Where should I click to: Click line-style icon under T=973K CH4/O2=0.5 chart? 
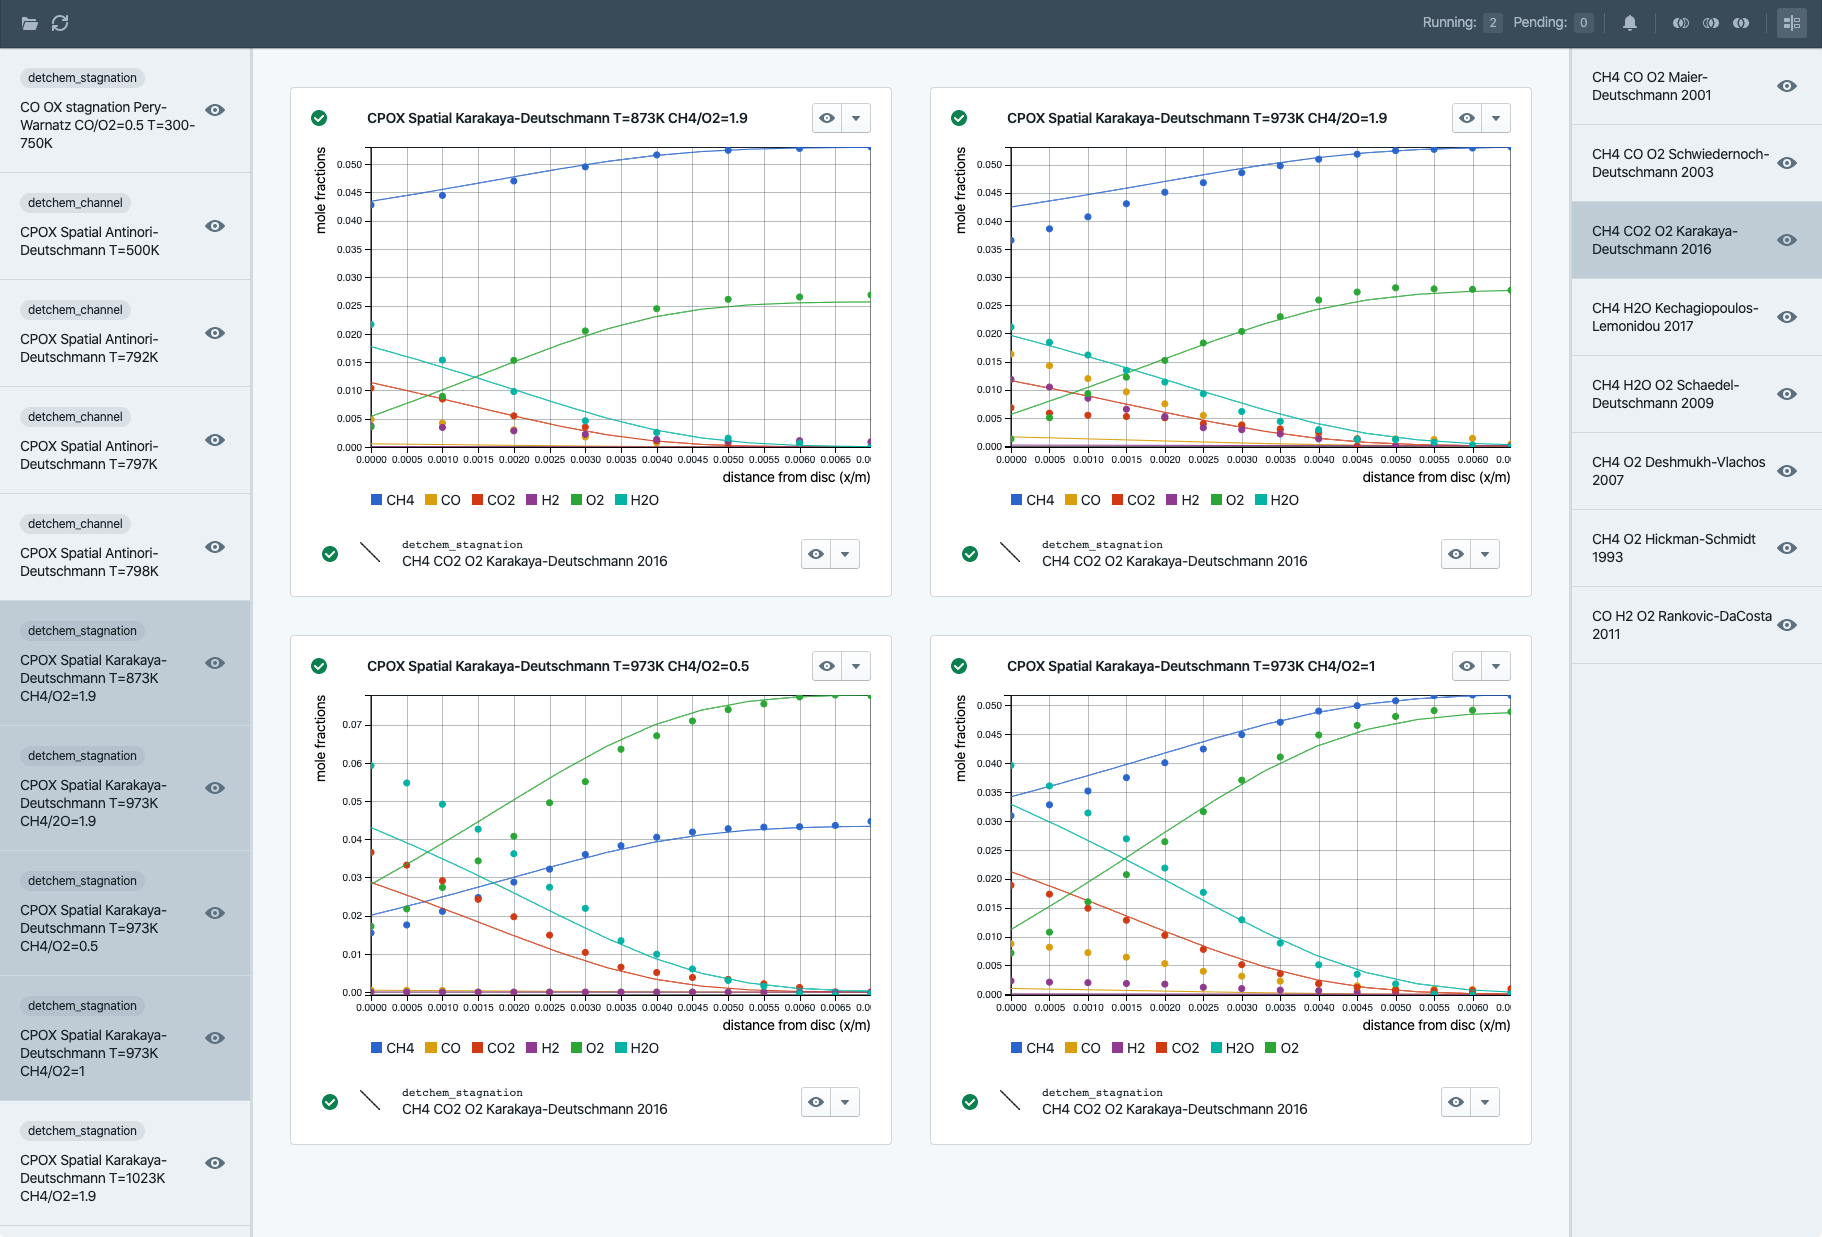click(370, 1101)
